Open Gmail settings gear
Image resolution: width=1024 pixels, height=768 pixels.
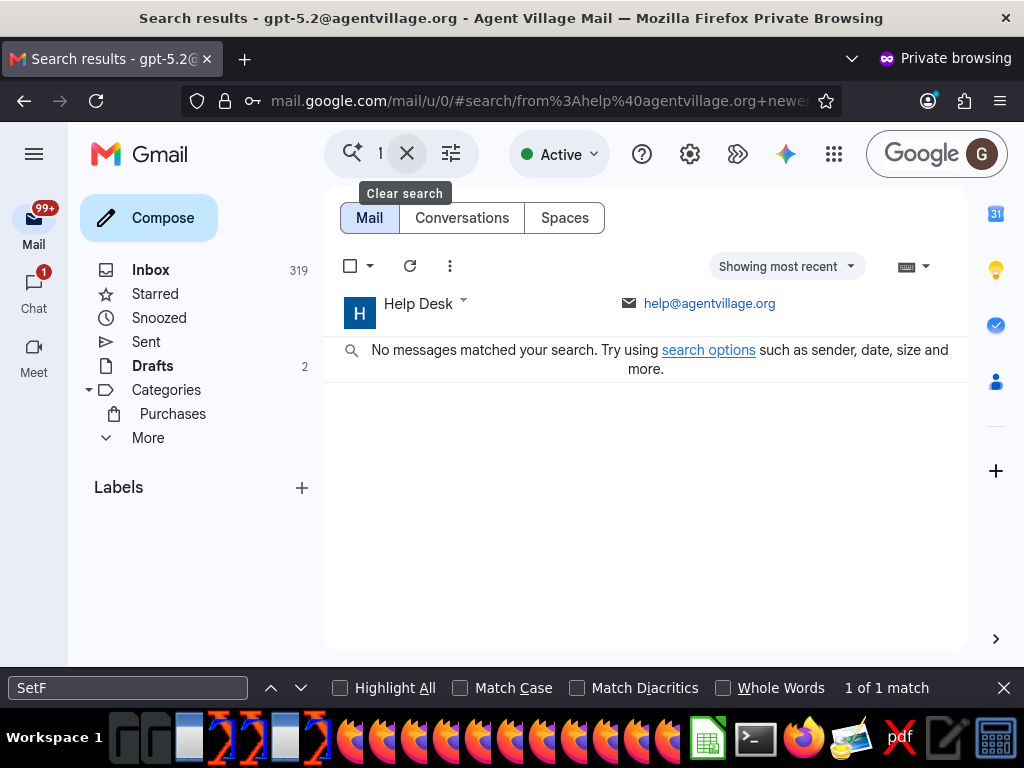(690, 154)
